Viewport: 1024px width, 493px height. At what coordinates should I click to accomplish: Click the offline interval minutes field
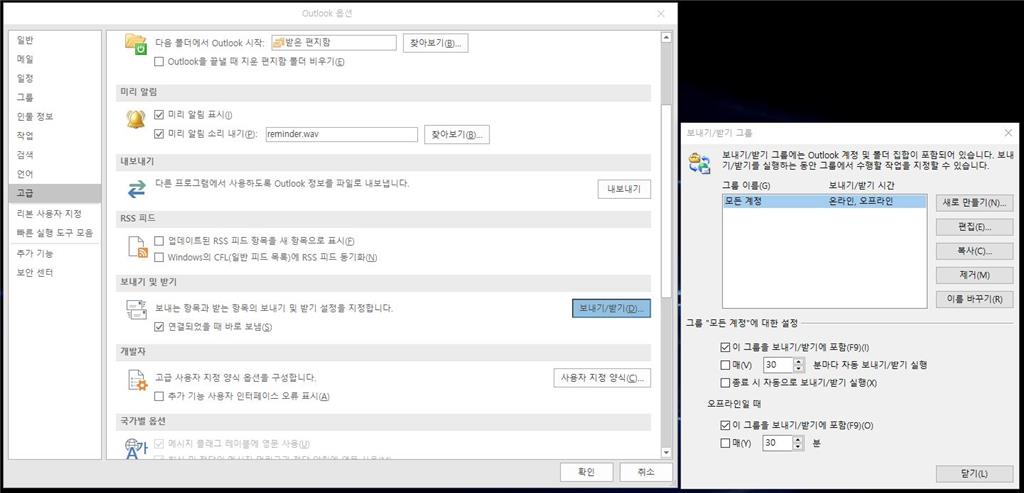point(778,443)
